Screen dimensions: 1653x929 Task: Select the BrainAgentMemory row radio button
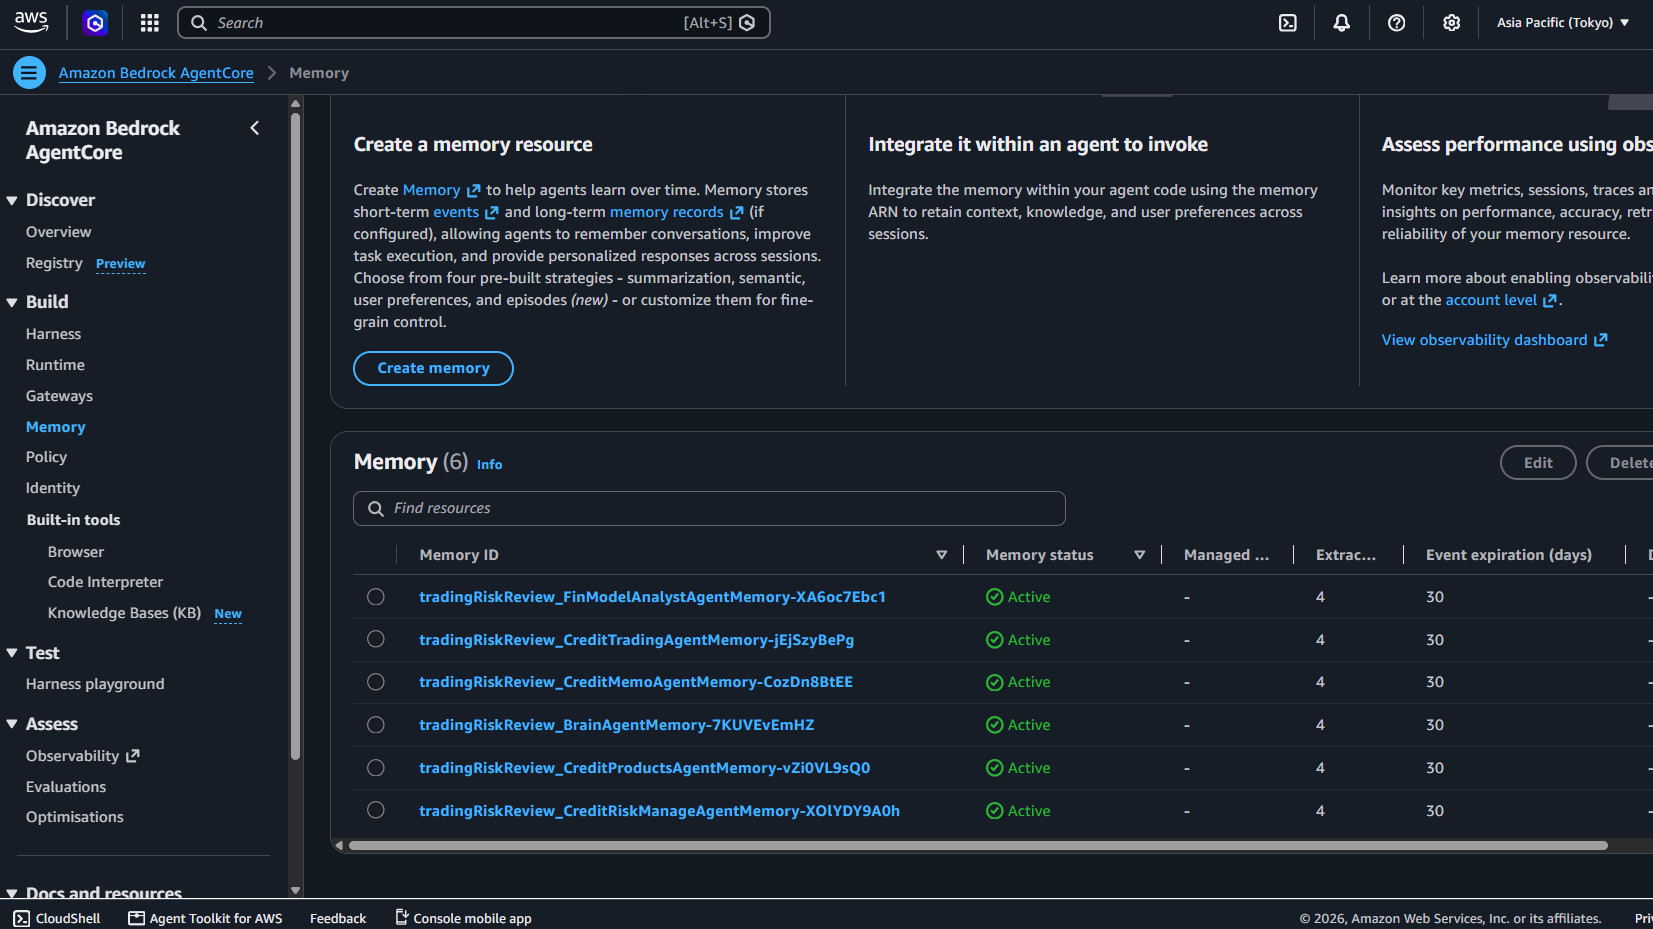(x=376, y=725)
